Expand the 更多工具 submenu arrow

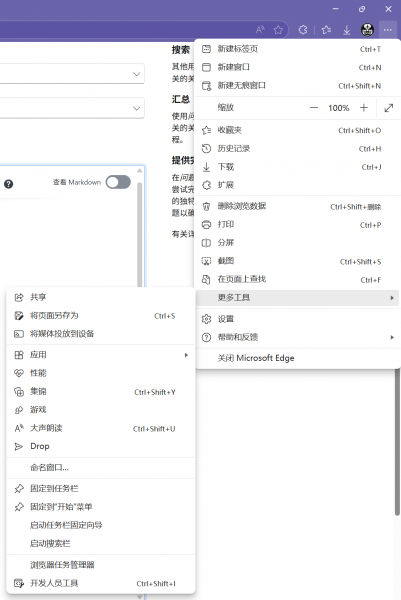pos(392,298)
